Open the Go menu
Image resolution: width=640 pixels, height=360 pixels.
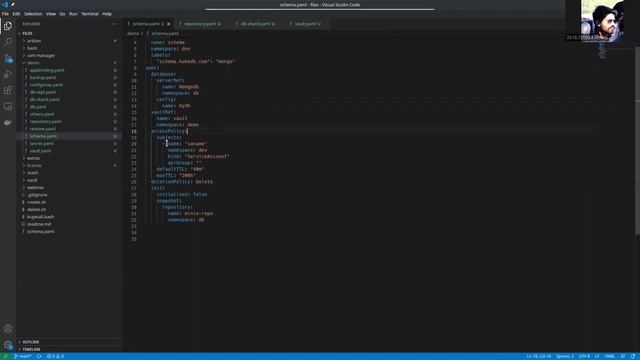pos(62,14)
